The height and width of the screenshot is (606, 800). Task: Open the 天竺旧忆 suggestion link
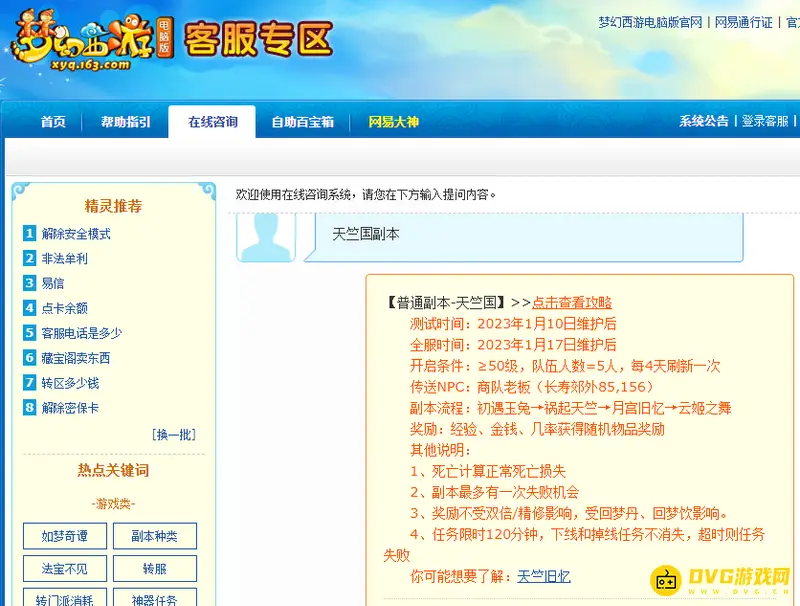pos(544,576)
